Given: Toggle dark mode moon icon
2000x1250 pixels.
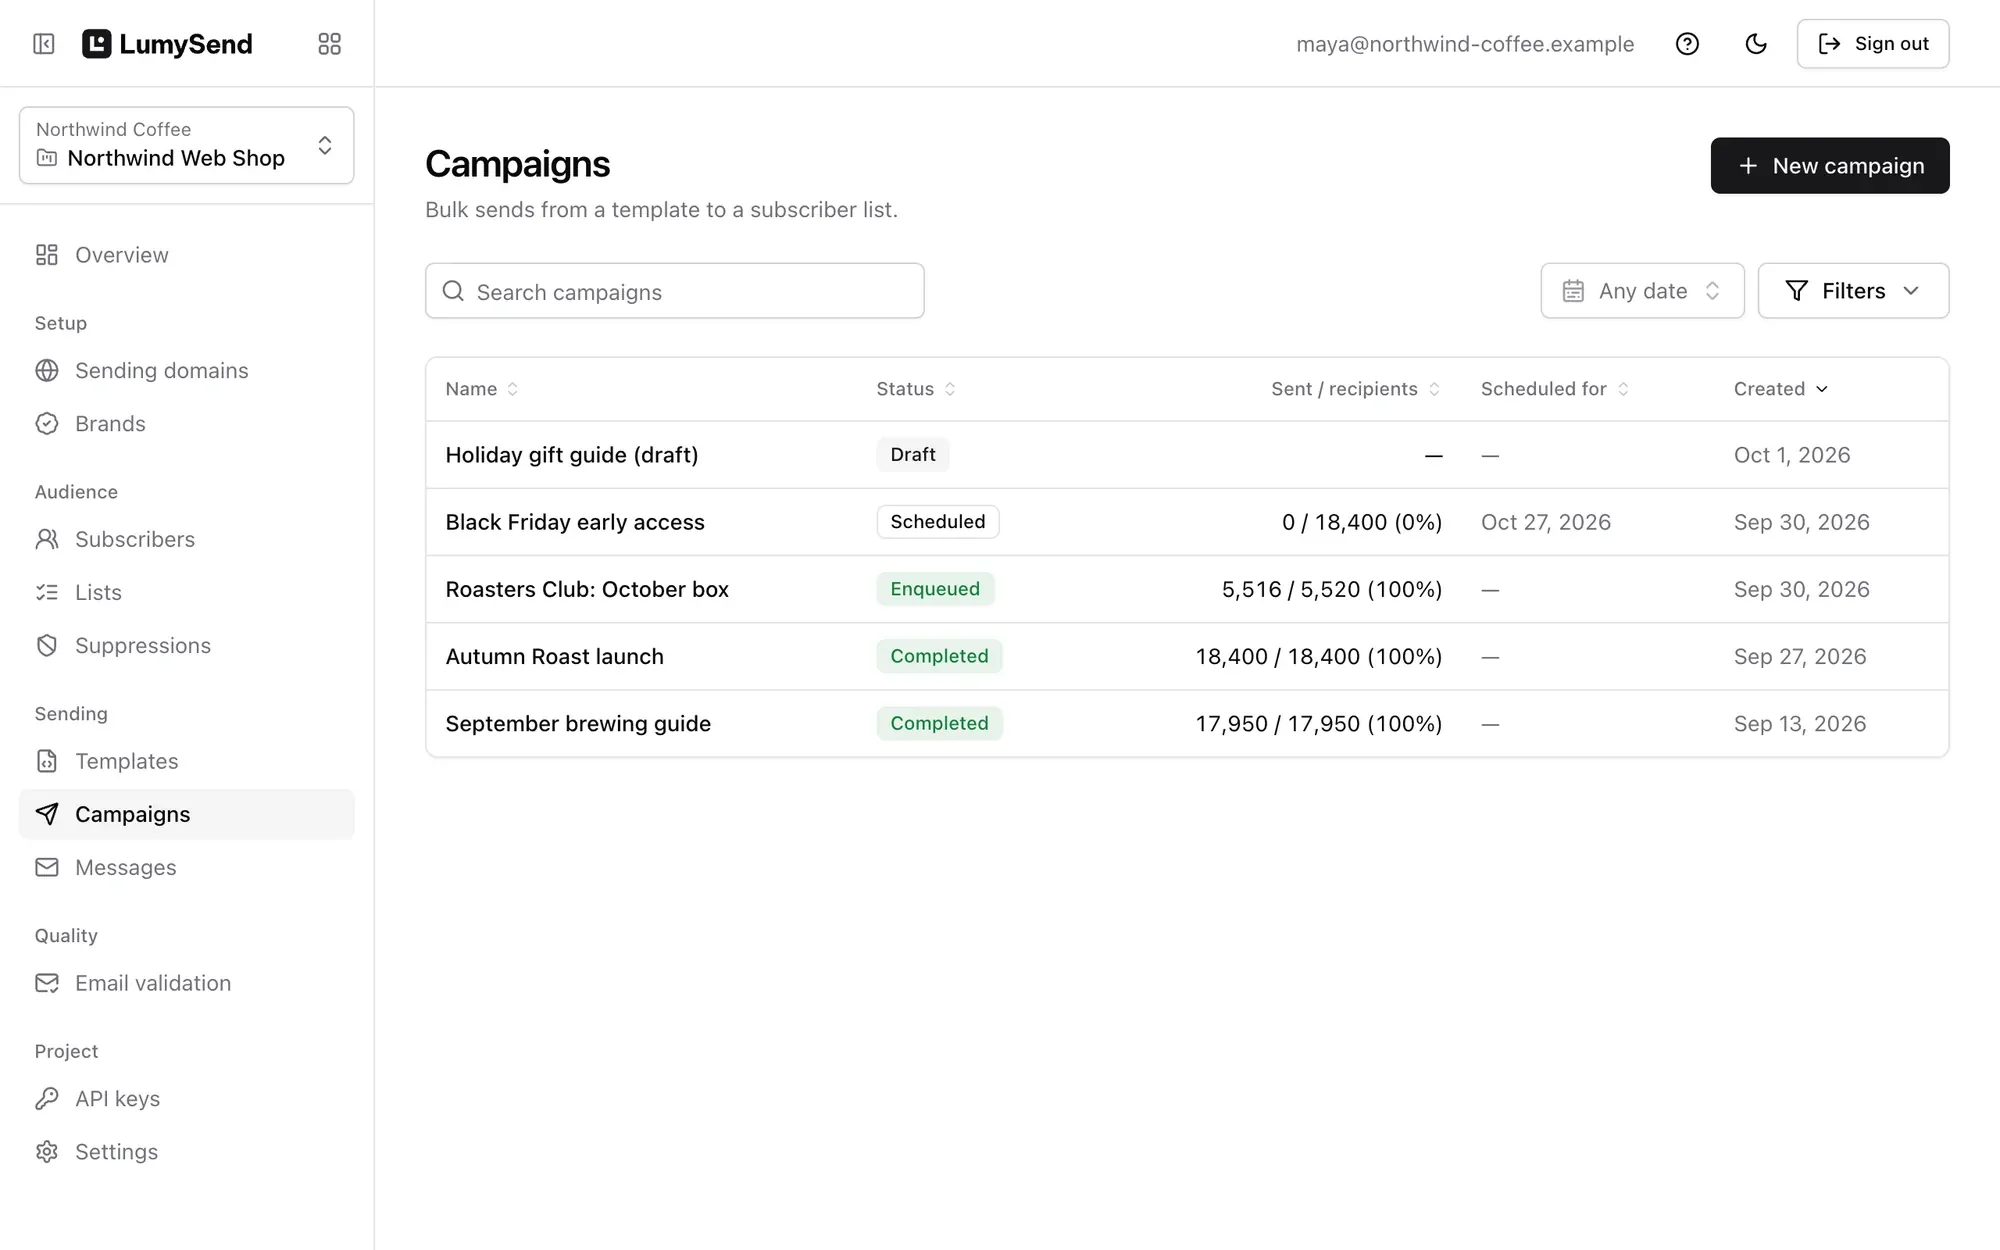Looking at the screenshot, I should click(1756, 44).
